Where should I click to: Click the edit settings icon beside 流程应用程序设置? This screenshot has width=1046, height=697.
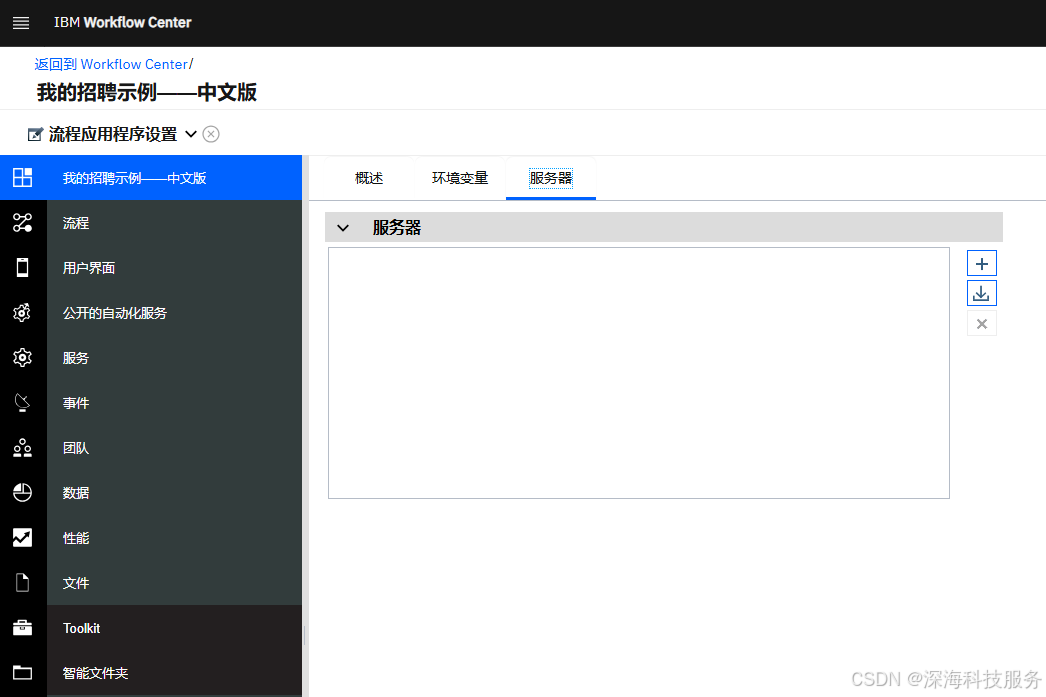(35, 135)
